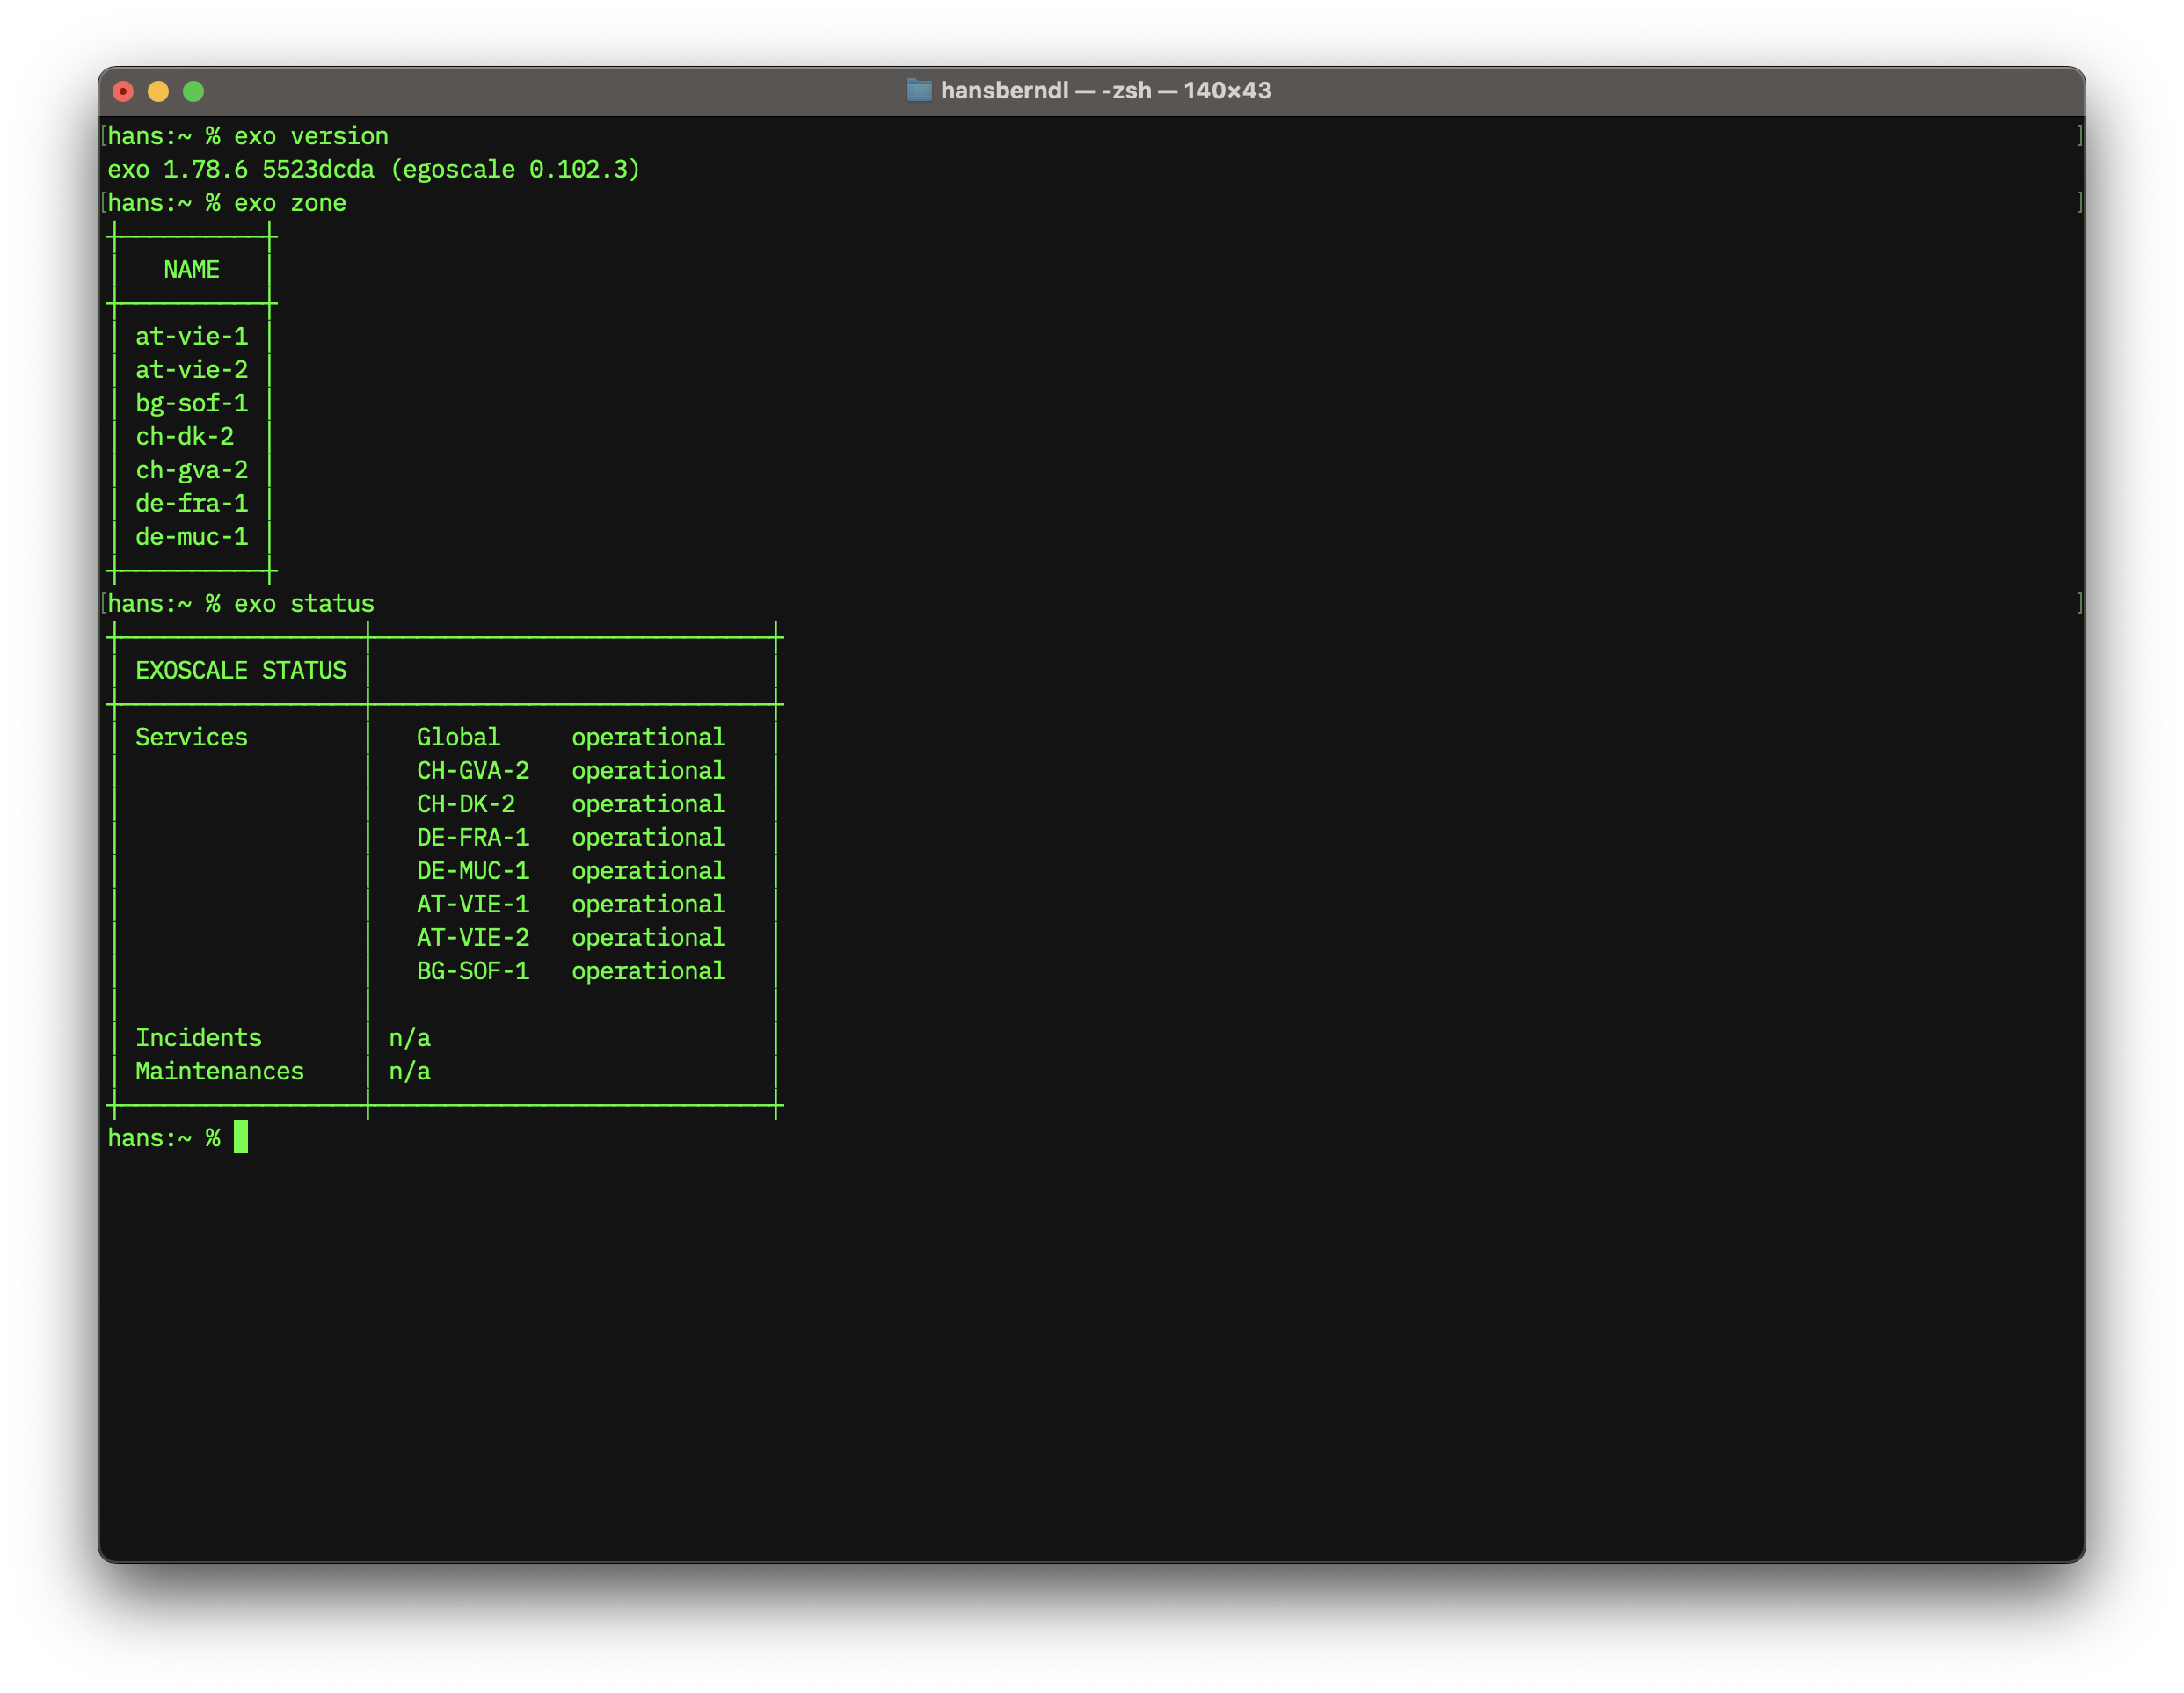This screenshot has height=1693, width=2184.
Task: Click the 'Global' service name
Action: click(458, 737)
